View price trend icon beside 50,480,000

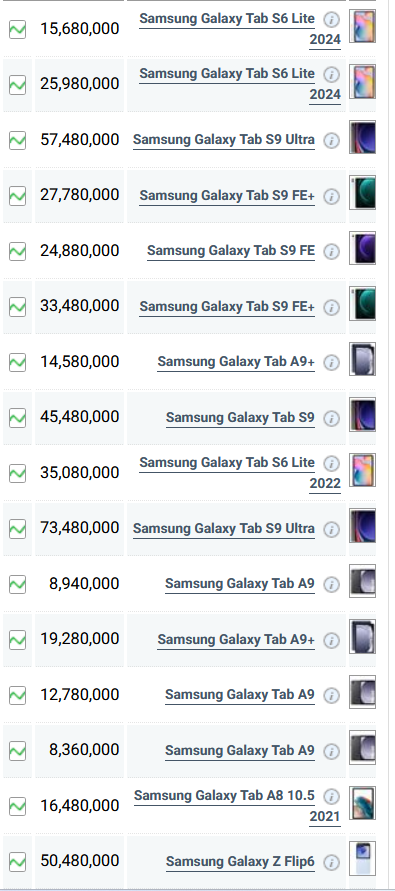tap(18, 861)
